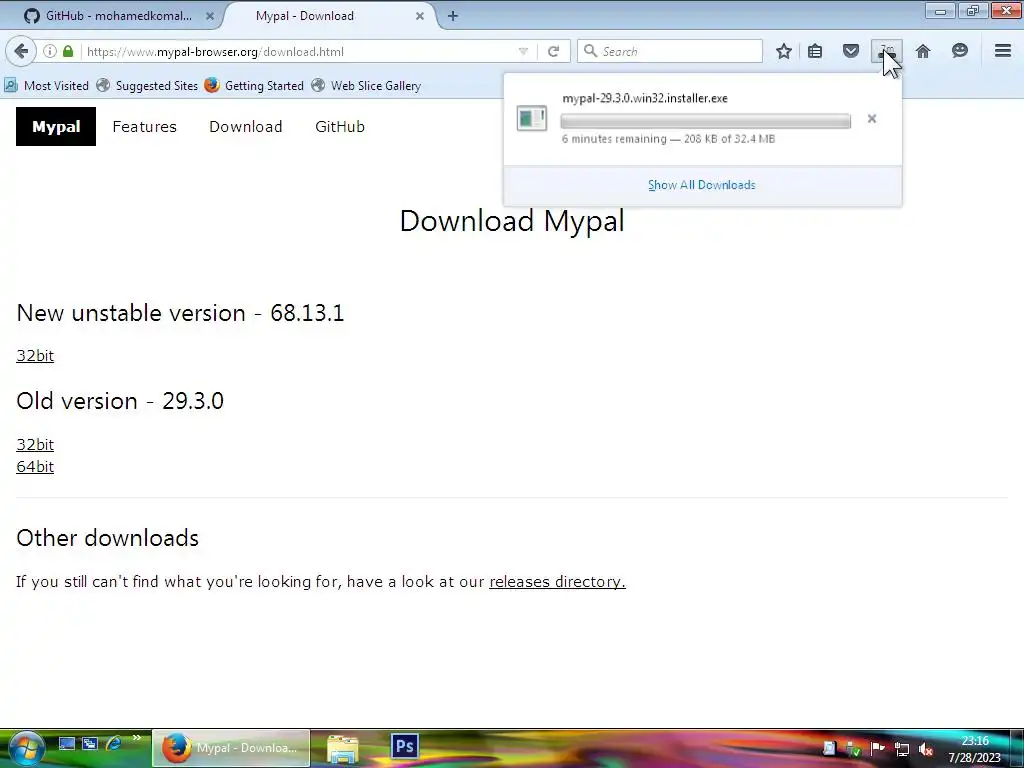The image size is (1024, 768).
Task: Click Safely Remove Hardware tray icon
Action: [x=853, y=749]
